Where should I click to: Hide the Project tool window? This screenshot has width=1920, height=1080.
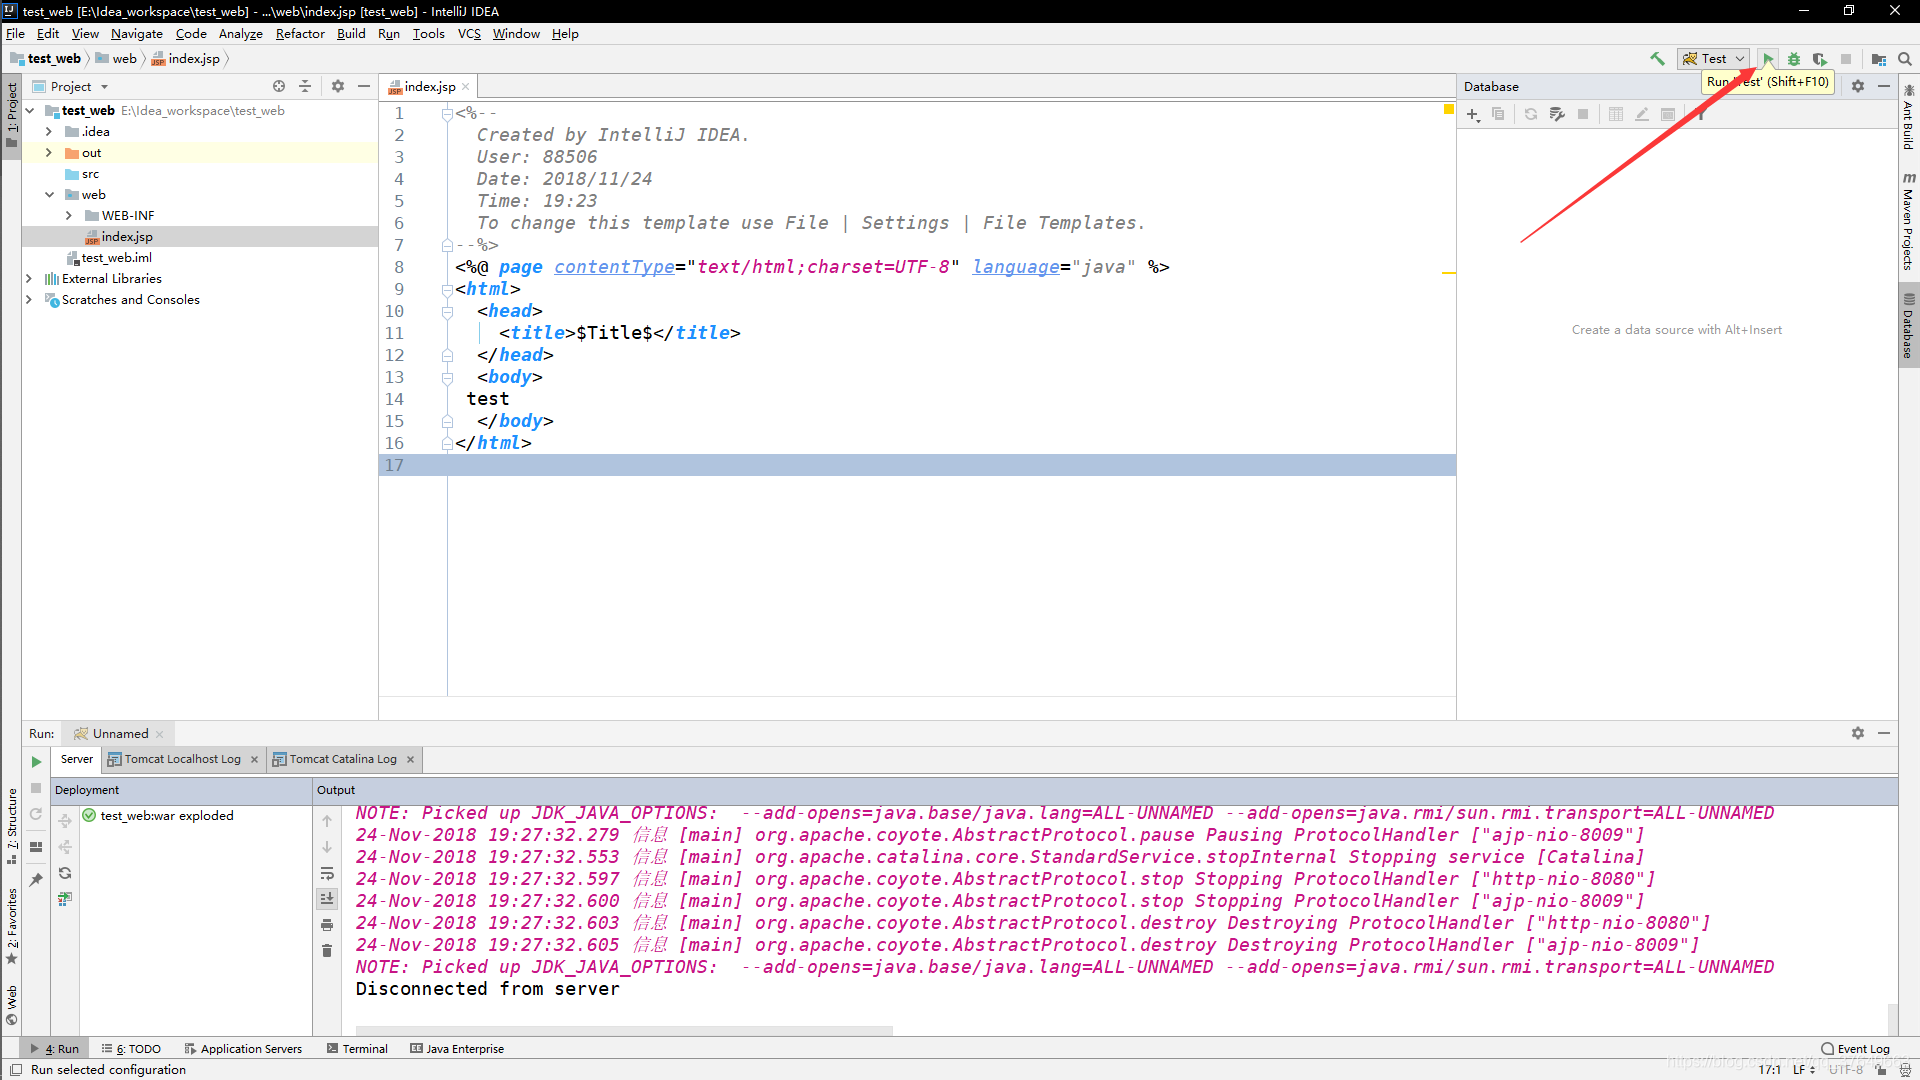[364, 87]
